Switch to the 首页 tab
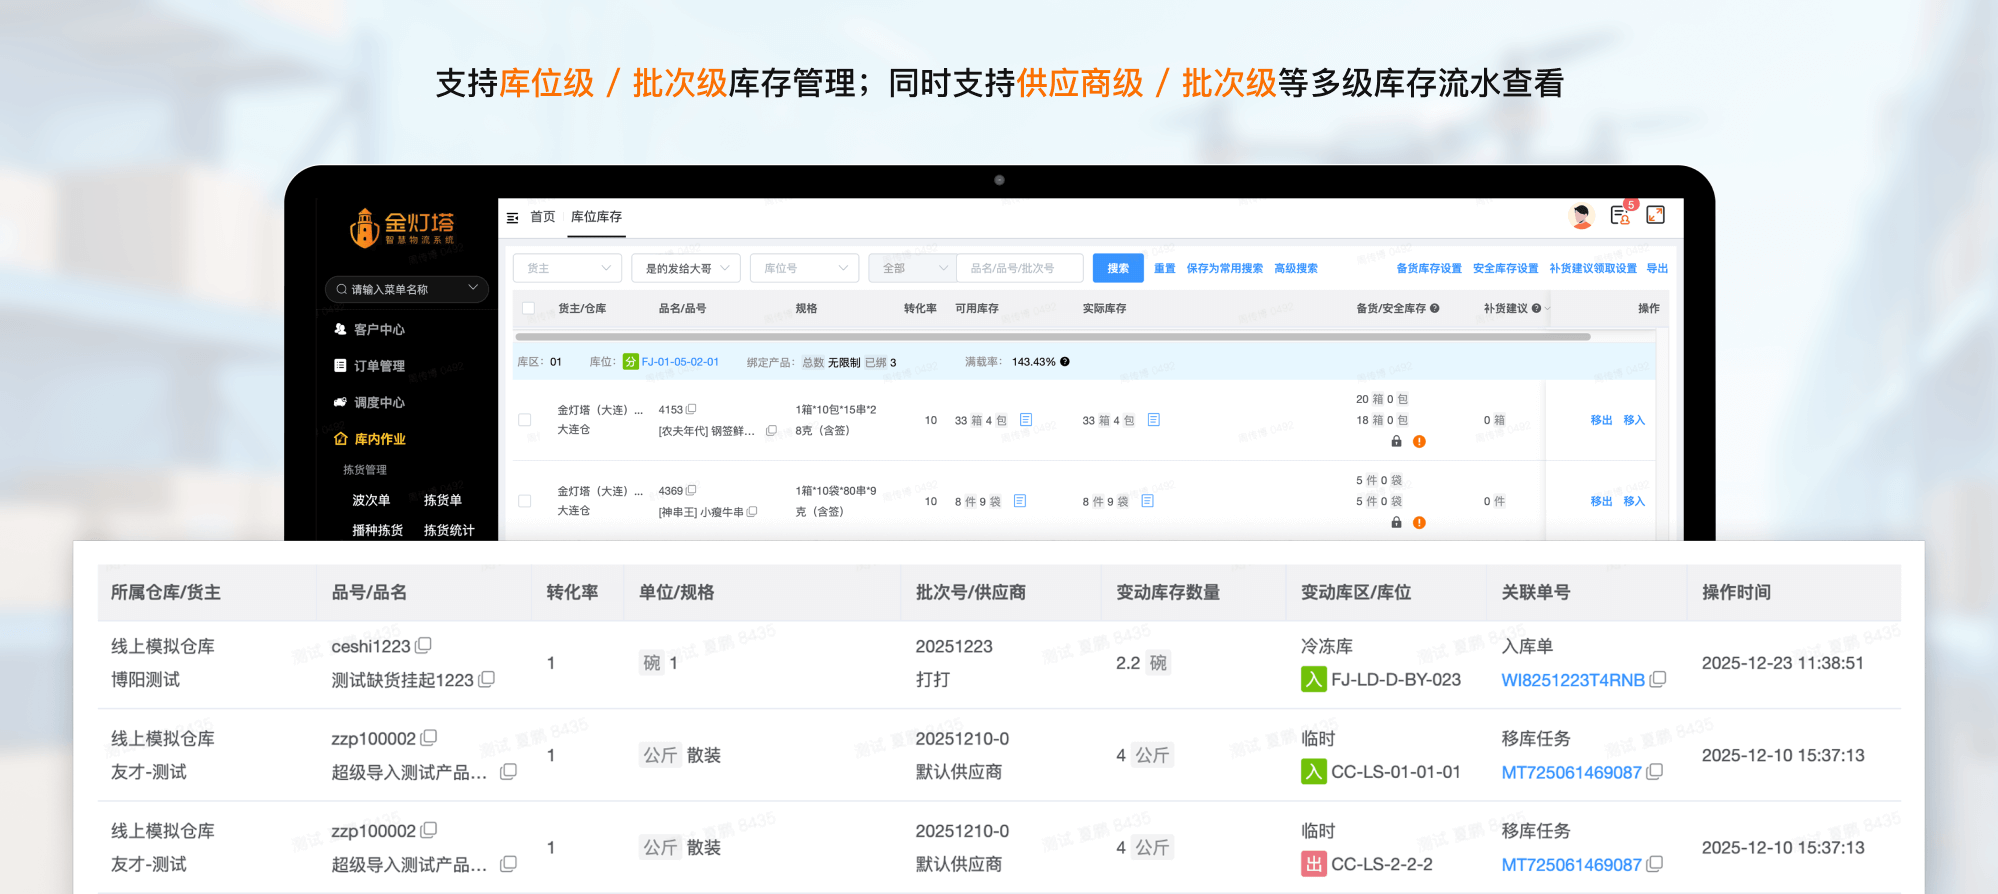 coord(542,217)
